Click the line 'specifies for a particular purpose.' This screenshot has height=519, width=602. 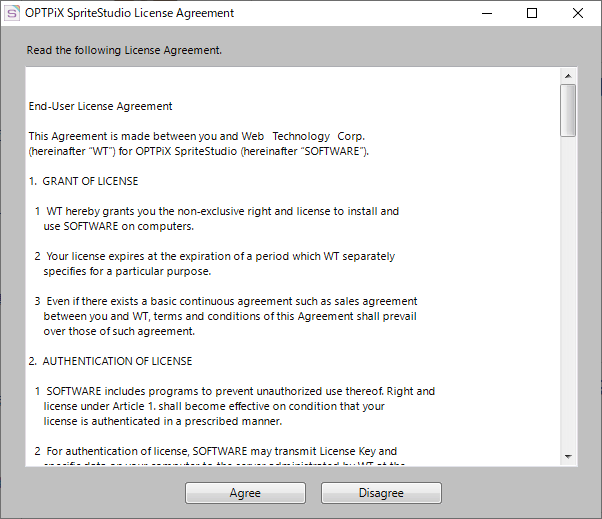[x=127, y=271]
